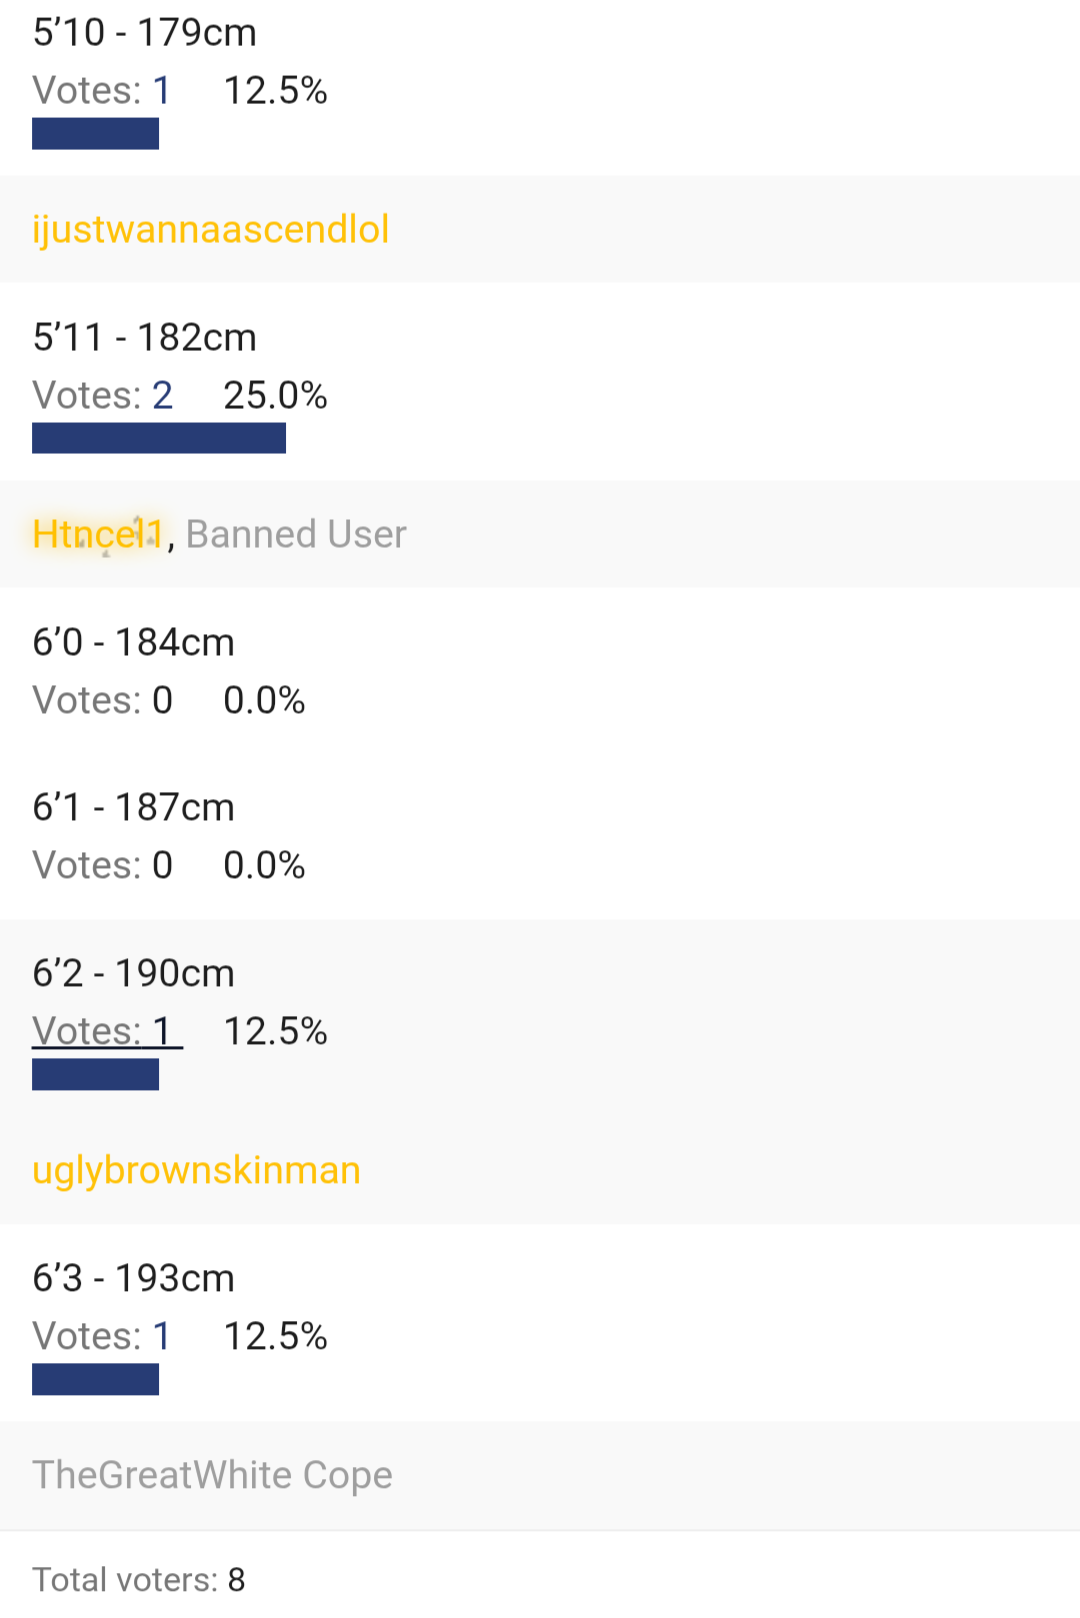Click the underlined Votes: 1 for 6'2
Viewport: 1080px width, 1618px height.
tap(106, 1031)
